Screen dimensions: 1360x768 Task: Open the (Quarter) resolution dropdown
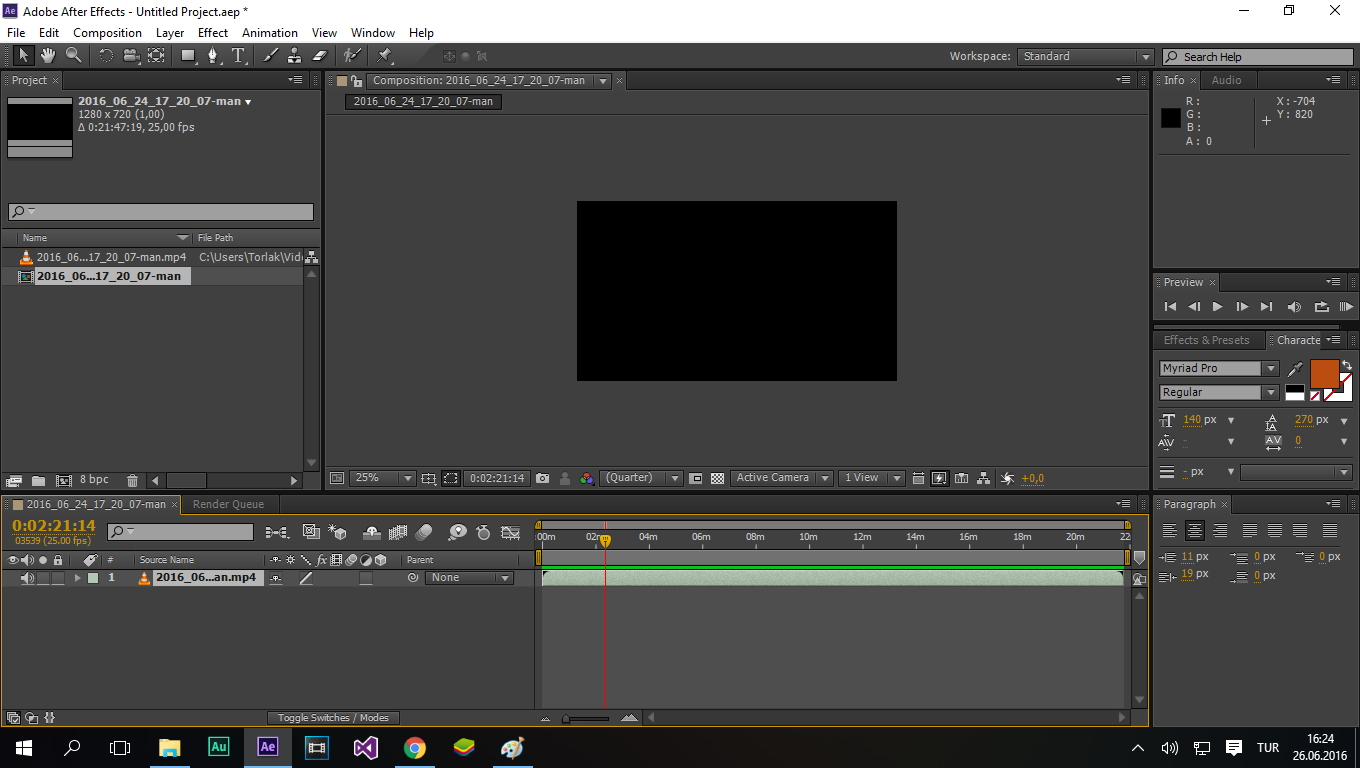[x=641, y=478]
